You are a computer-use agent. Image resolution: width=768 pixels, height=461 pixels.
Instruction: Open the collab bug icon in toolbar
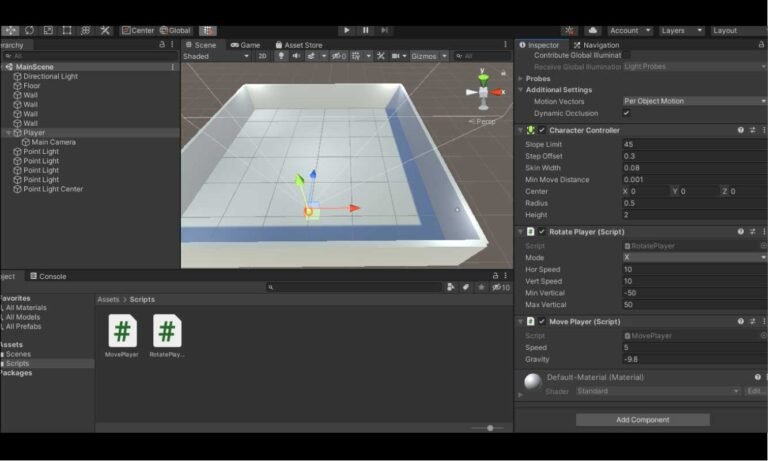point(570,30)
